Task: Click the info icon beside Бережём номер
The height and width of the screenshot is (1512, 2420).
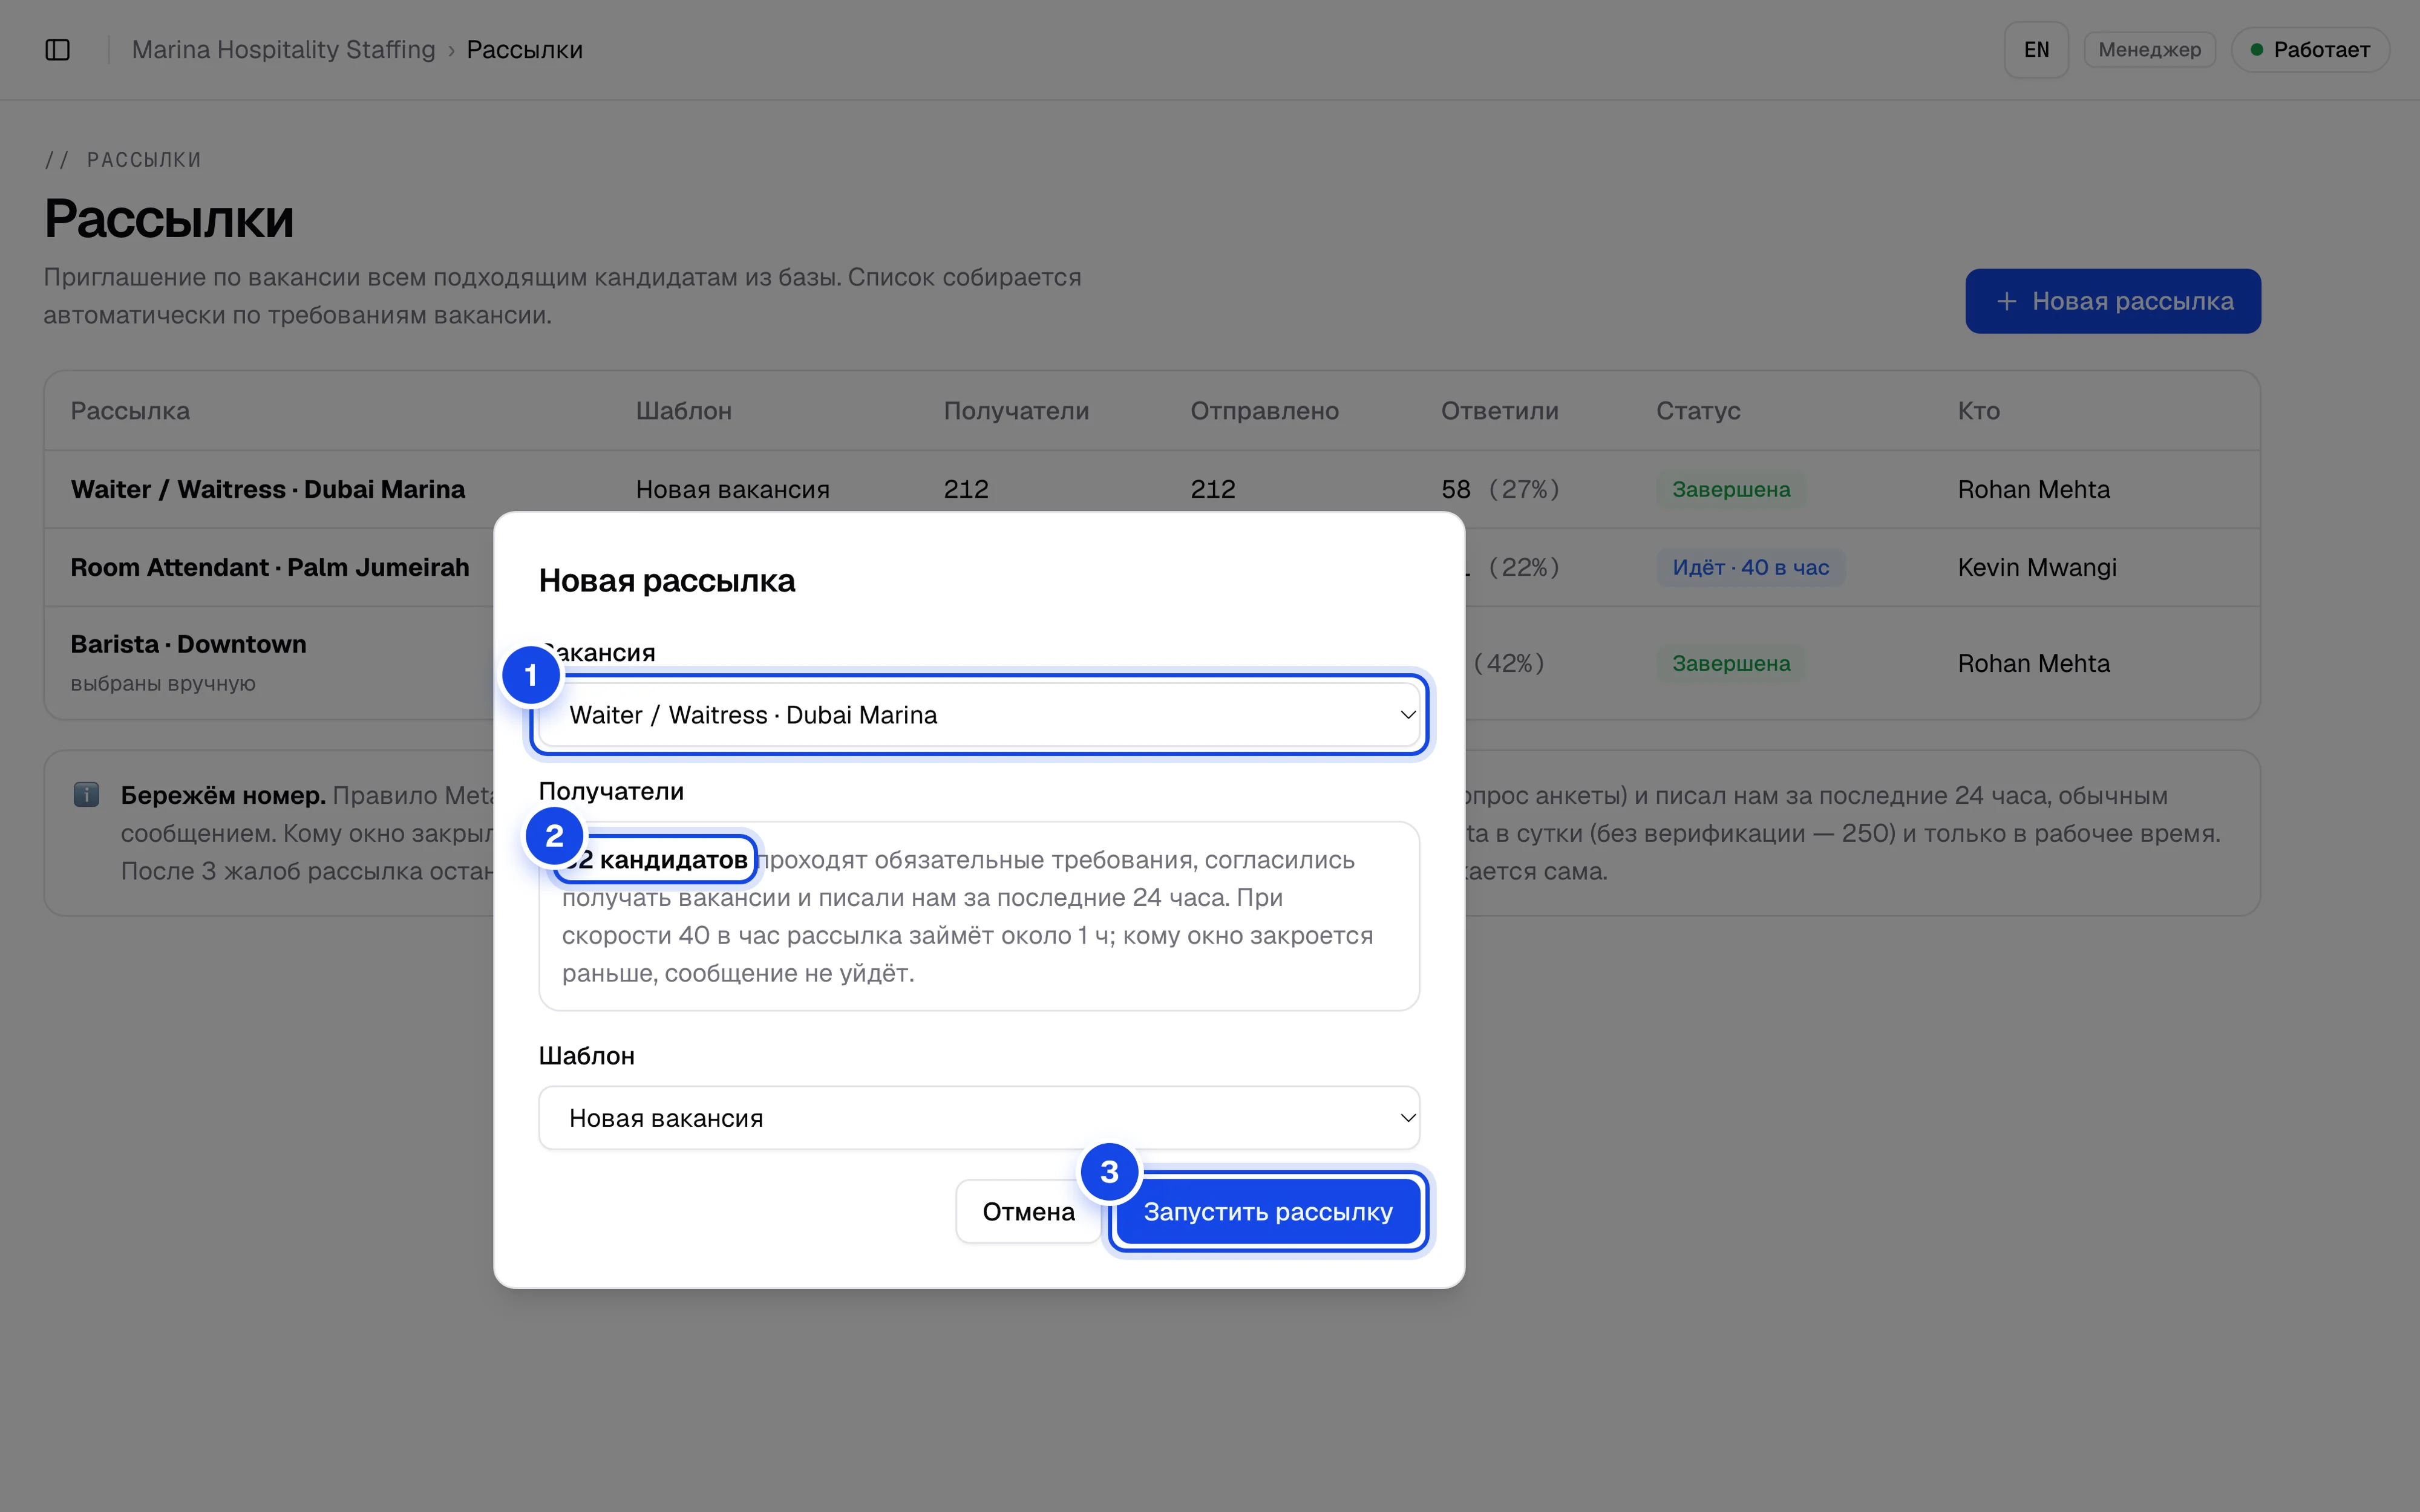Action: (86, 795)
